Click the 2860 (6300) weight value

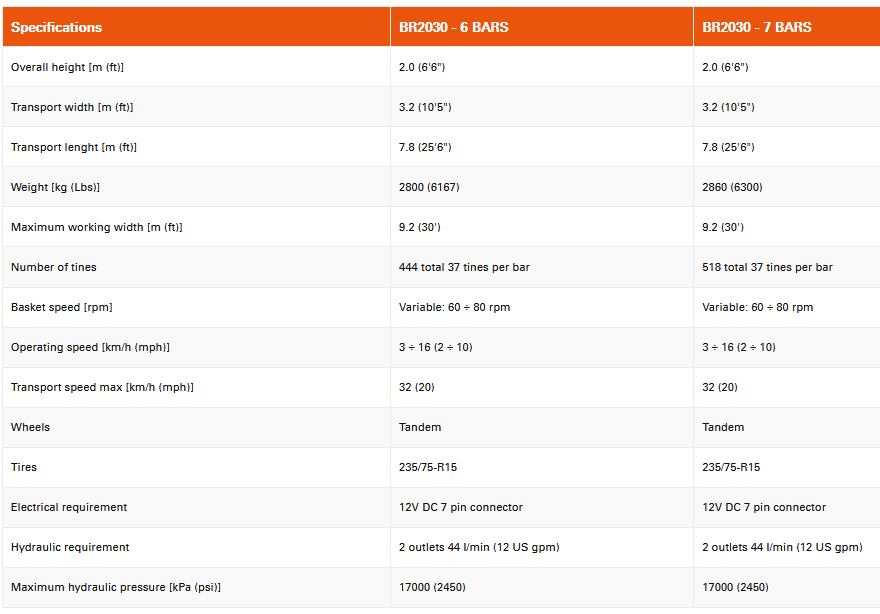[733, 187]
